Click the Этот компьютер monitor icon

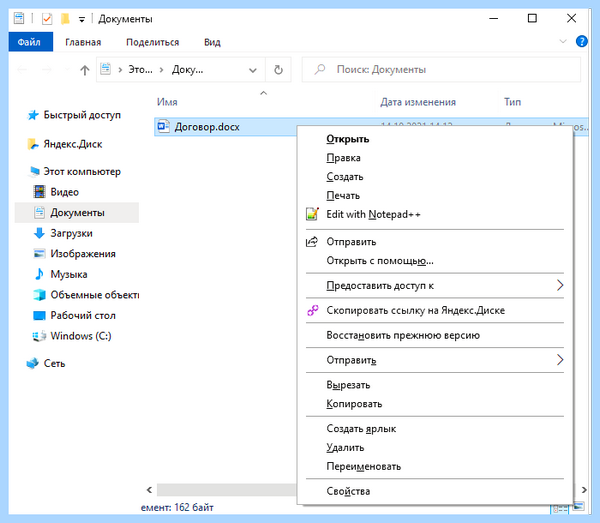[34, 171]
